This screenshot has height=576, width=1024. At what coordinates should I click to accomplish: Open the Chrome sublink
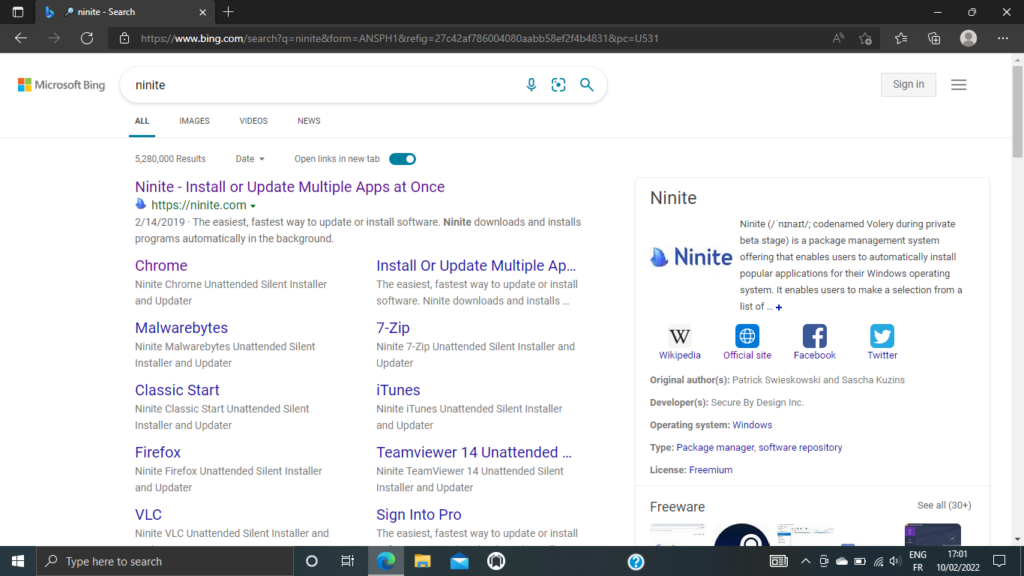(161, 266)
